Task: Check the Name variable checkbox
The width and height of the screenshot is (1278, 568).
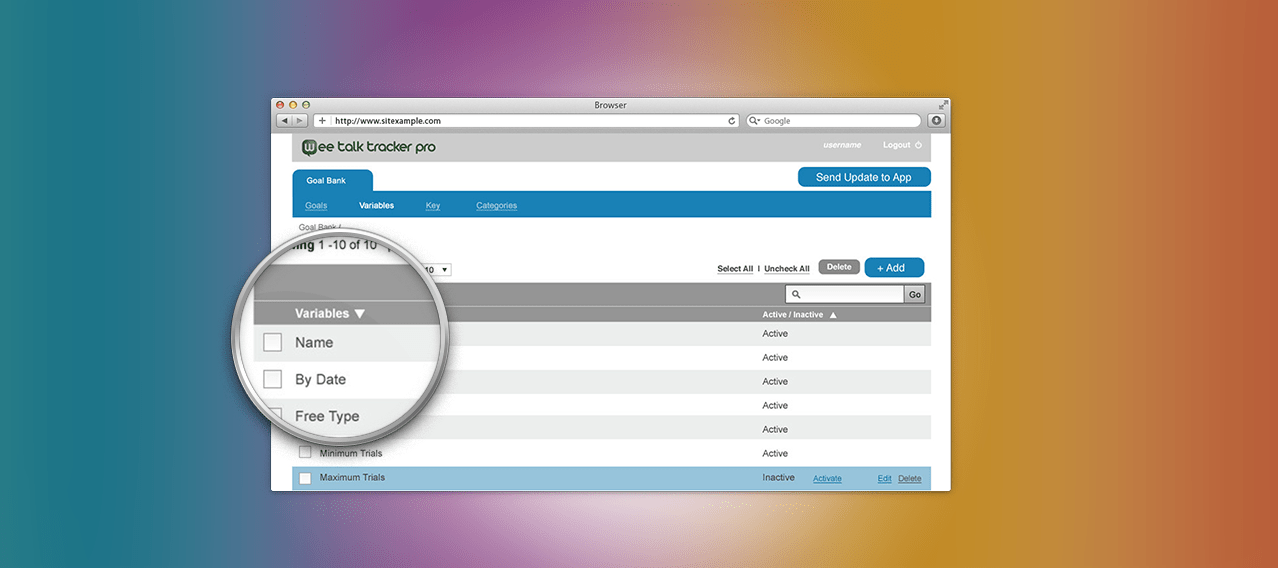Action: (x=272, y=343)
